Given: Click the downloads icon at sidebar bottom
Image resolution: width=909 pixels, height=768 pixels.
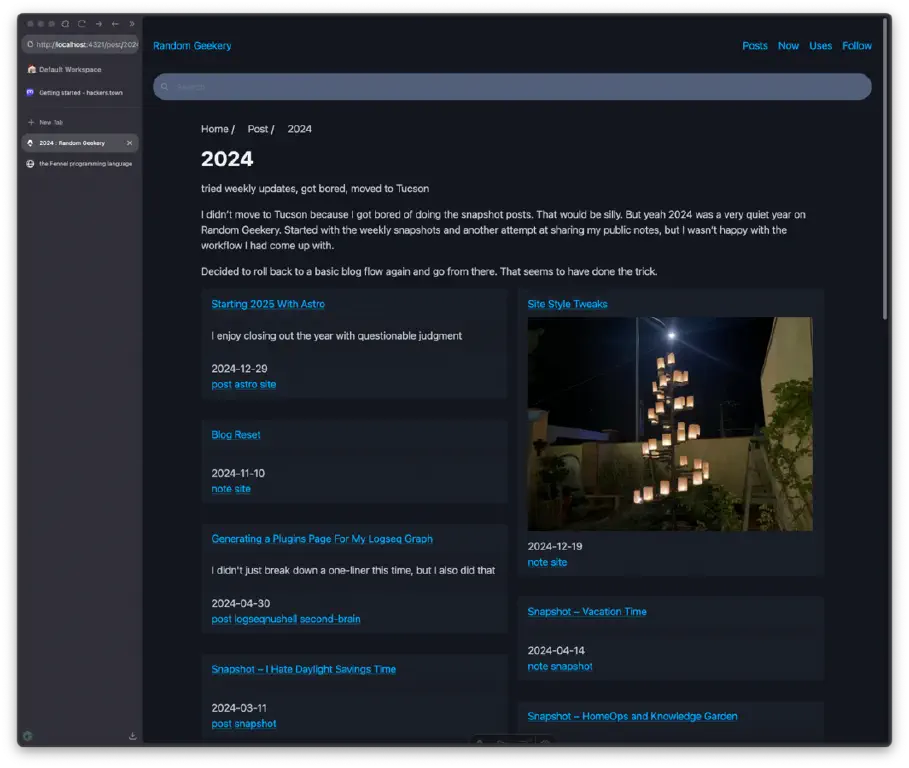Looking at the screenshot, I should pos(133,736).
